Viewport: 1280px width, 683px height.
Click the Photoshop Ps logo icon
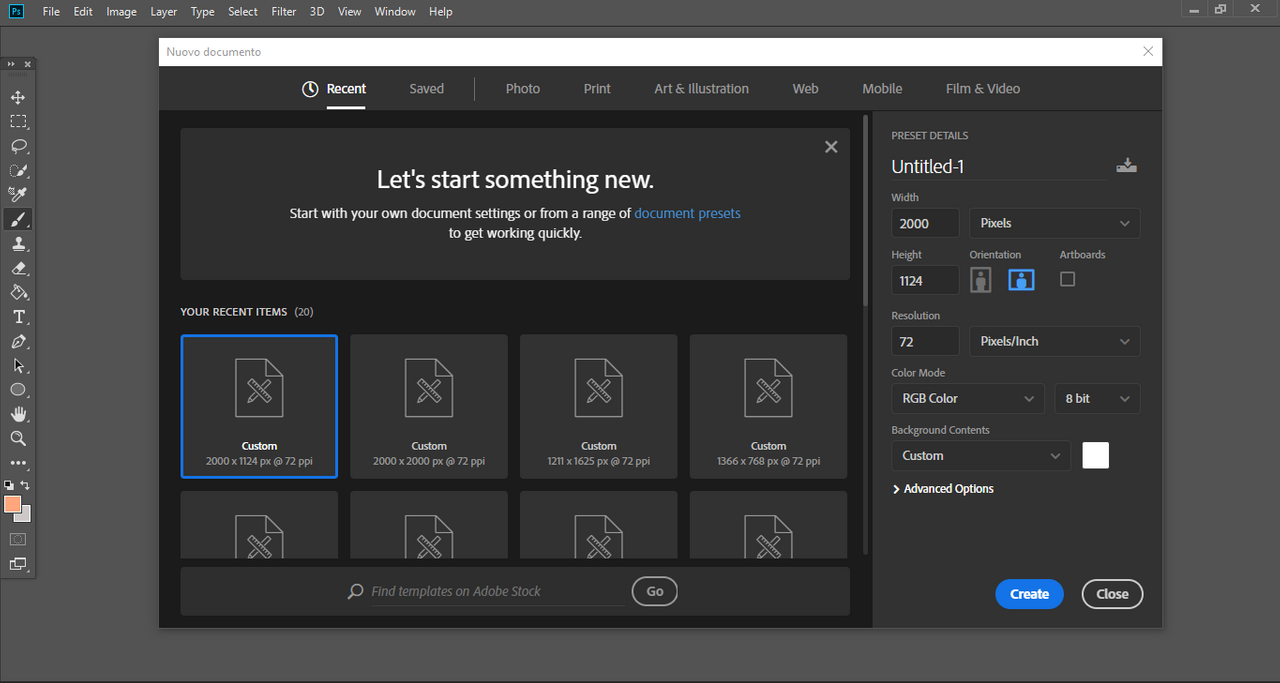(x=16, y=11)
